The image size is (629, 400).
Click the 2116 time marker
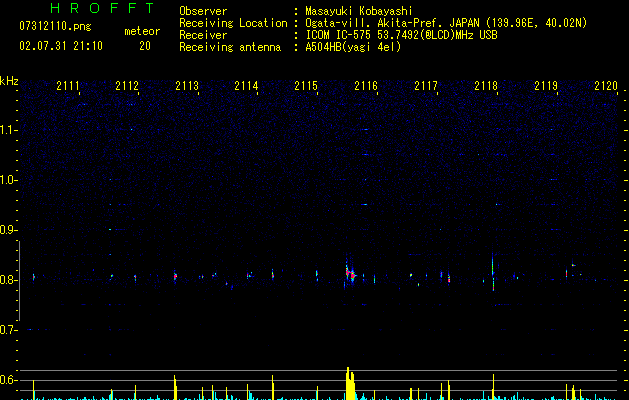pos(366,86)
